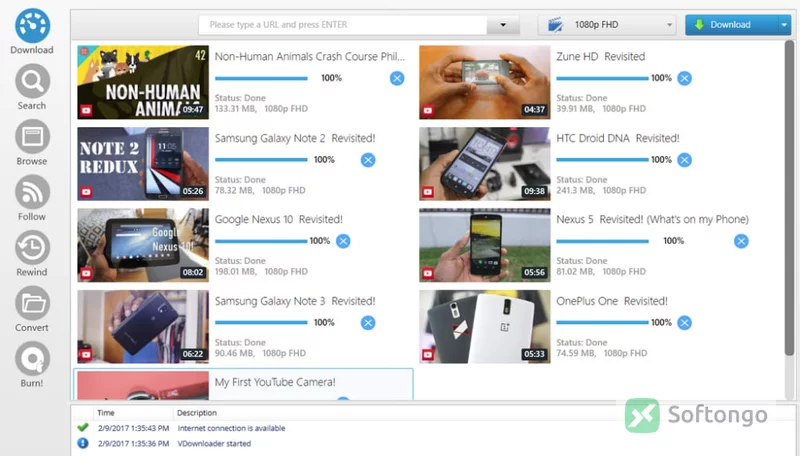Open the HTC Droid DNA video thumbnail

click(485, 164)
